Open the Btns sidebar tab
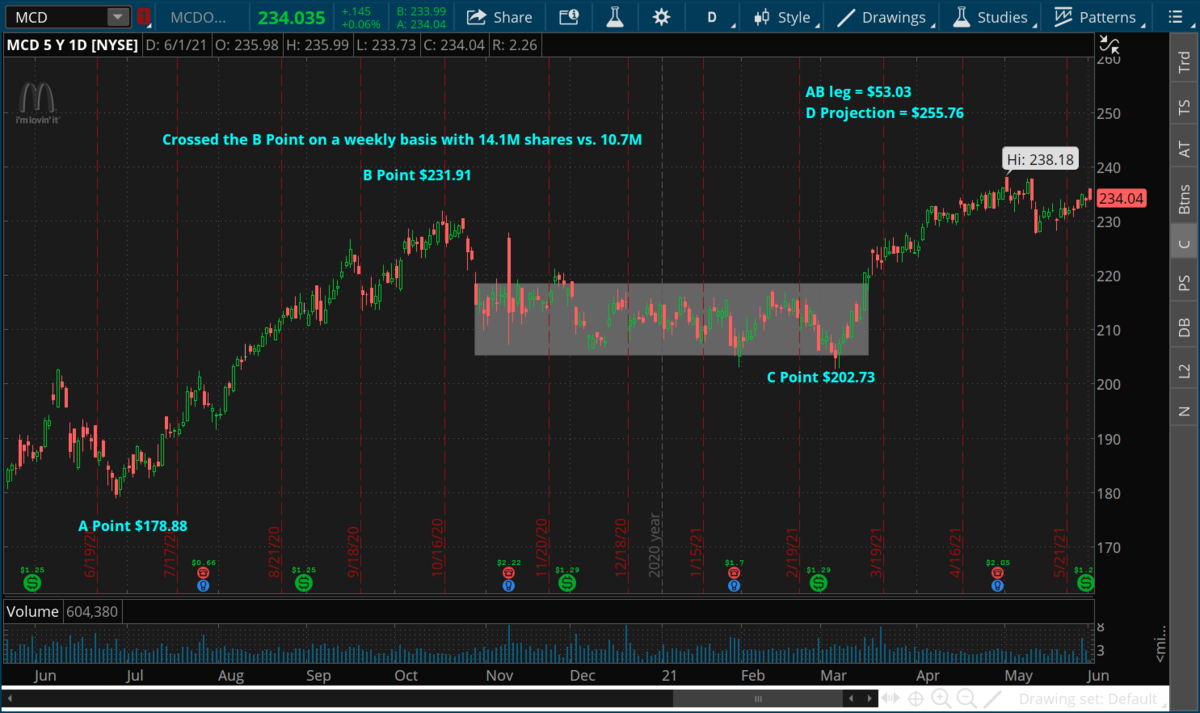This screenshot has height=713, width=1200. tap(1185, 199)
